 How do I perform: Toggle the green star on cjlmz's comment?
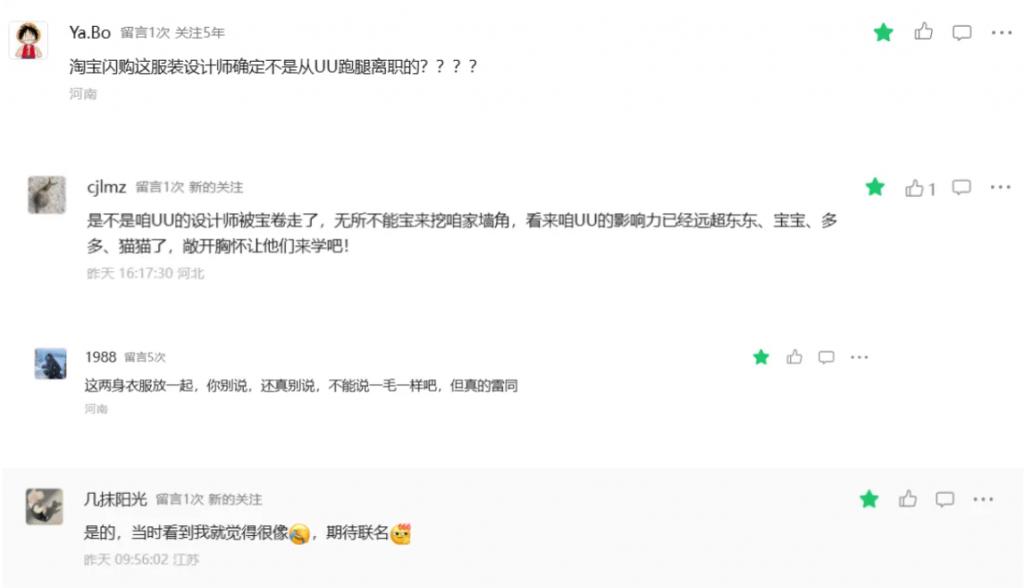874,187
